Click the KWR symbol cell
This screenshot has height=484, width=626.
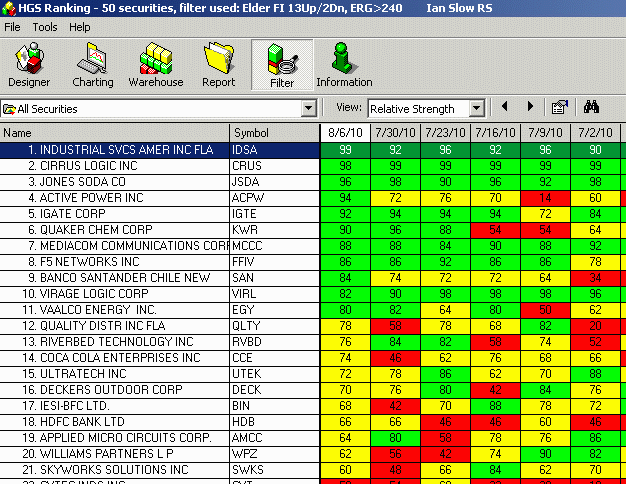tap(275, 230)
